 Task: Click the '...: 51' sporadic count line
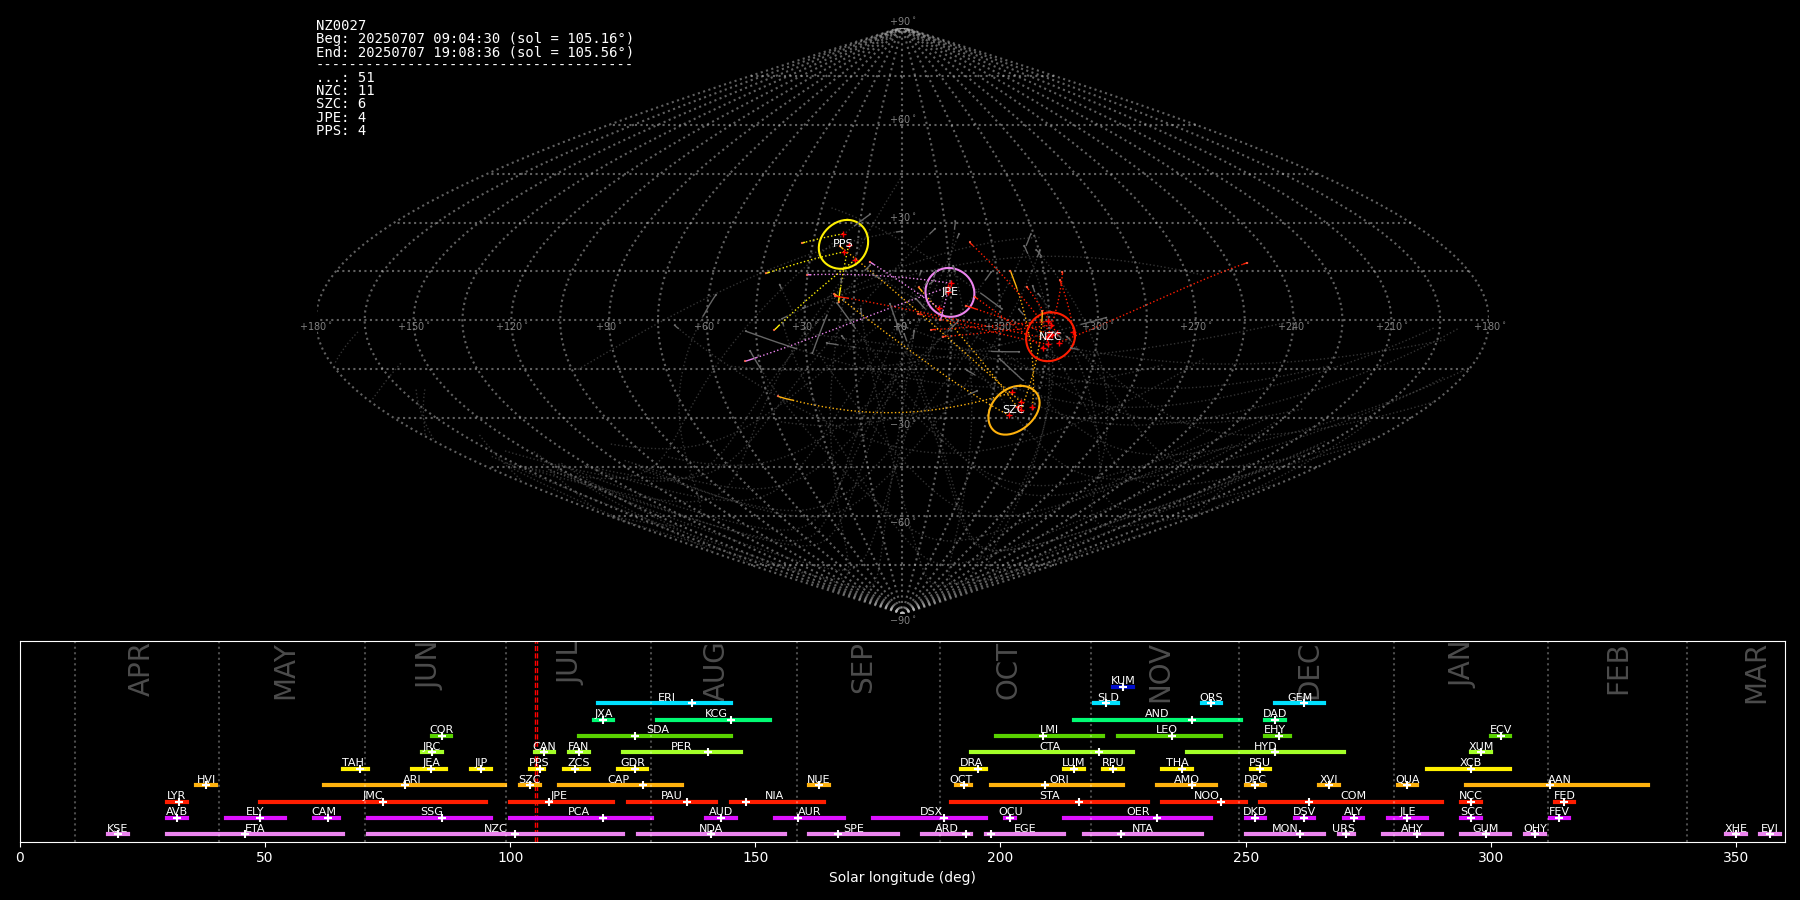[345, 78]
